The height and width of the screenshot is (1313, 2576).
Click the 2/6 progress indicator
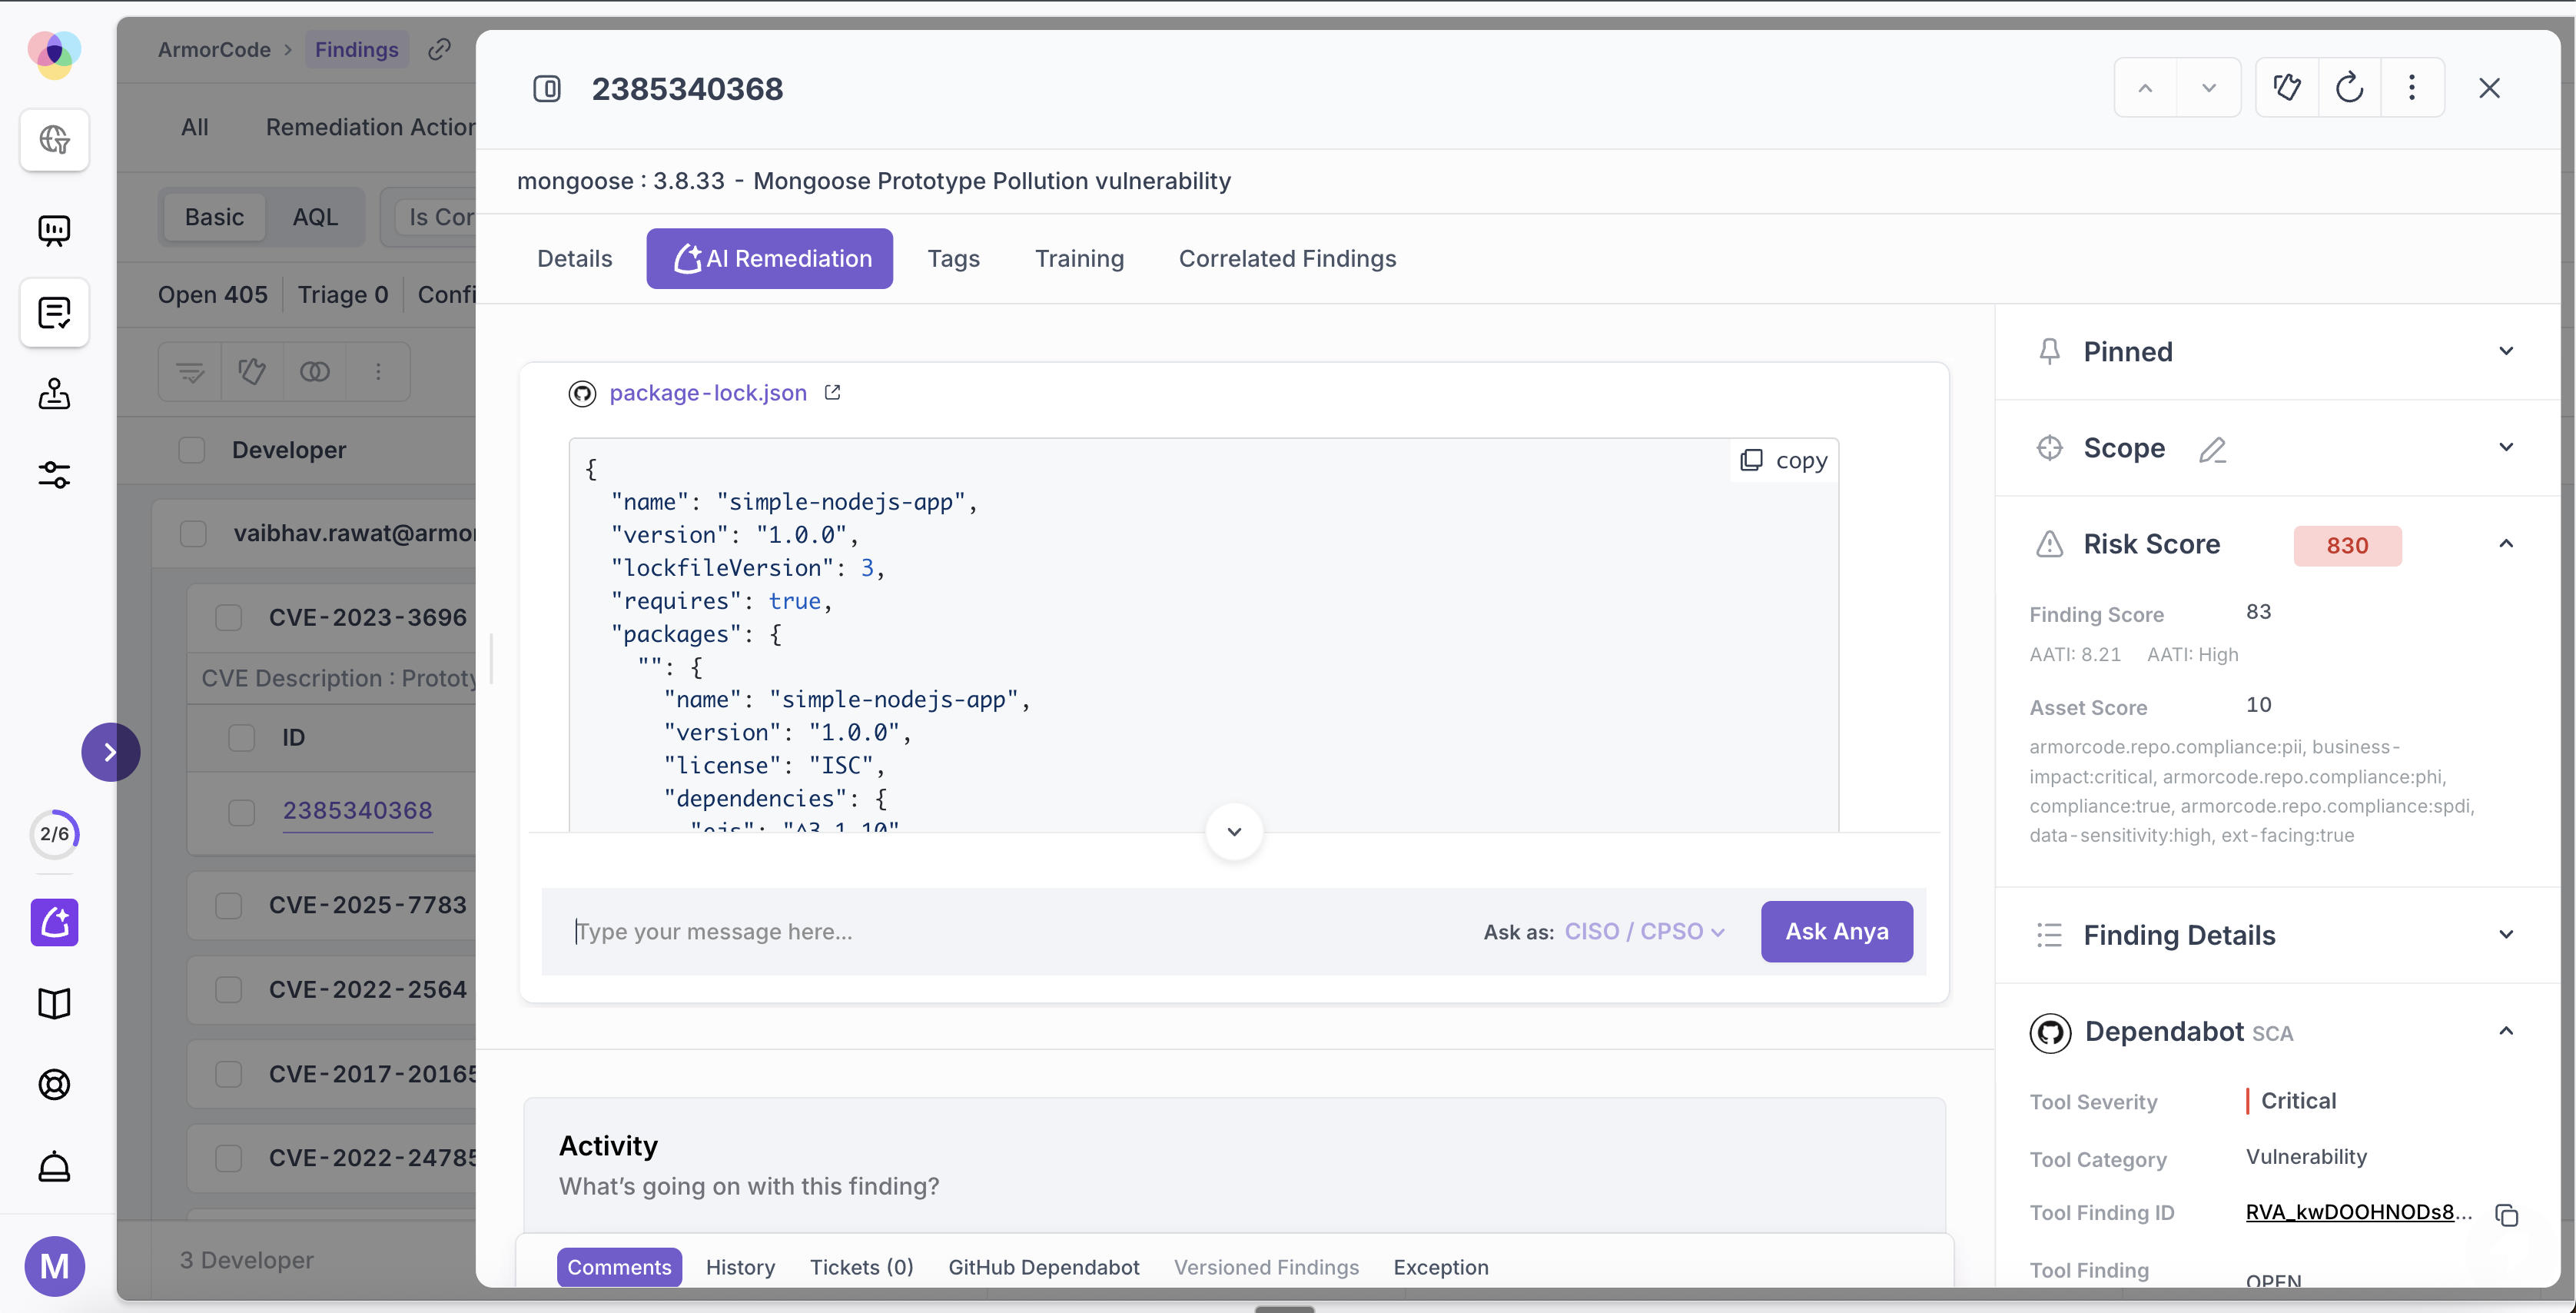point(54,834)
